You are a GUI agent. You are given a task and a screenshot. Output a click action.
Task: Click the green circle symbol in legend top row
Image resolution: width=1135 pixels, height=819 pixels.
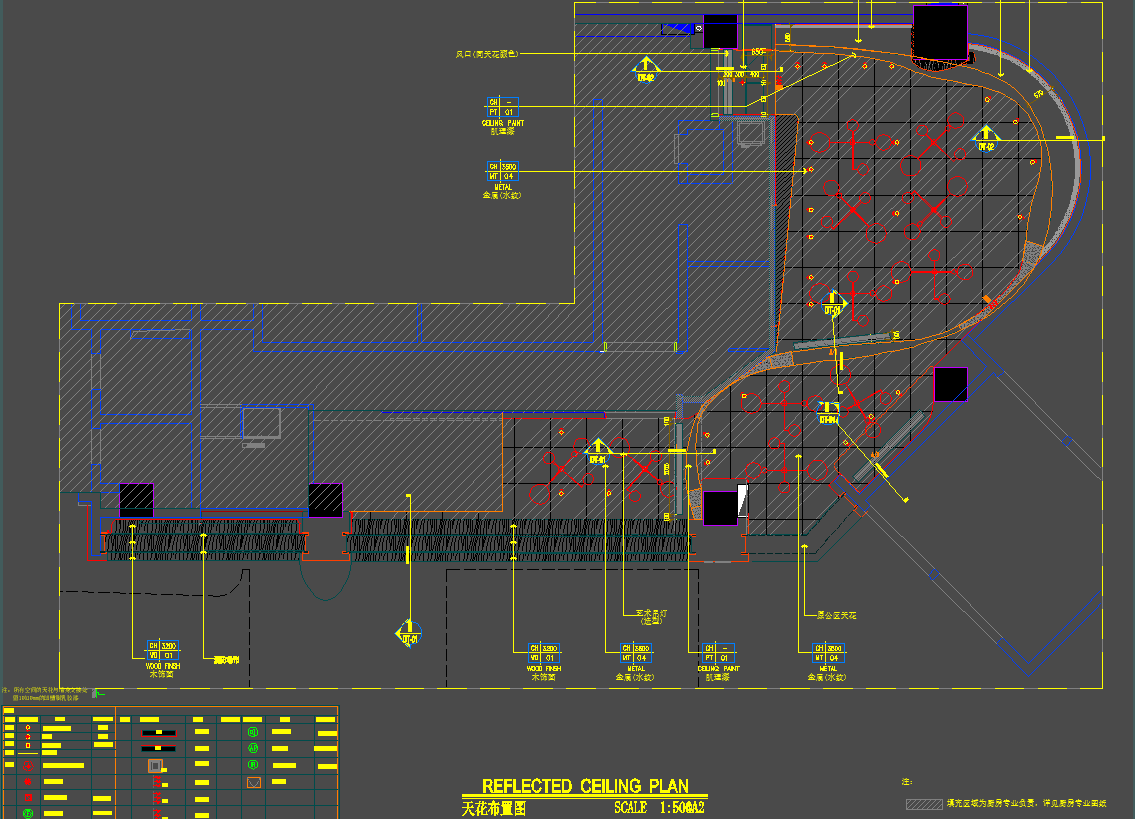point(253,732)
